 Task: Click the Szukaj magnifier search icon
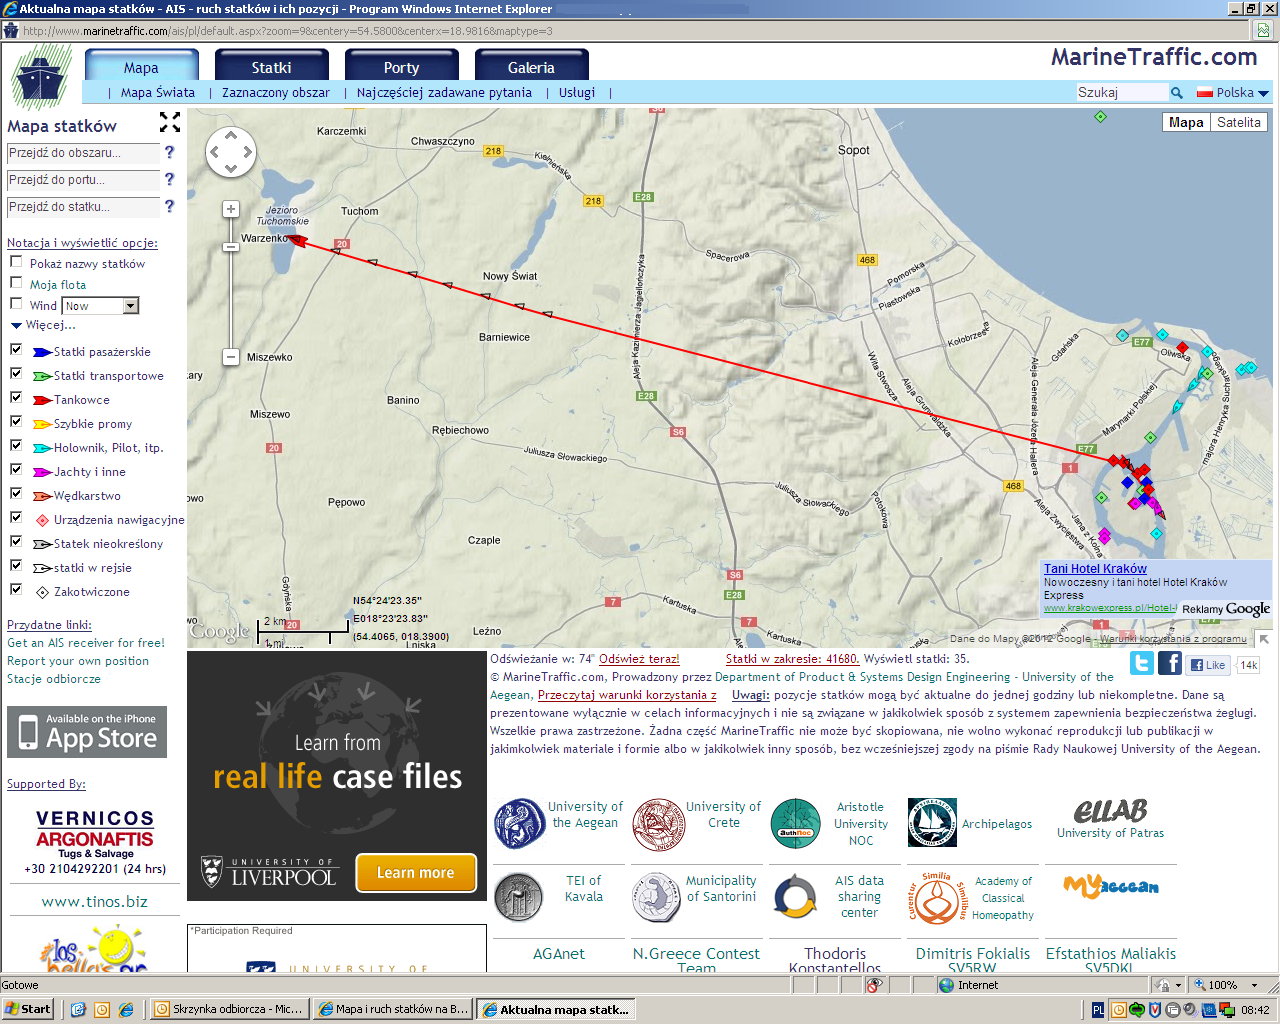1177,92
